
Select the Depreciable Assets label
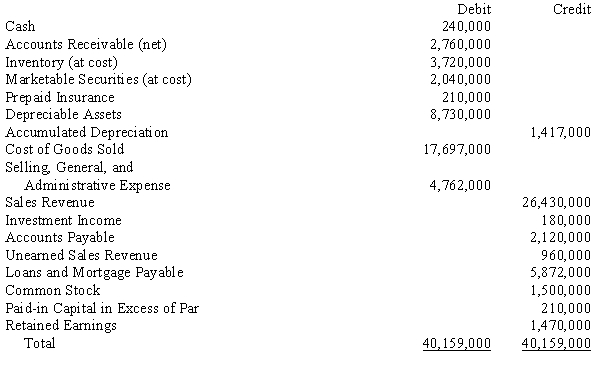(64, 114)
